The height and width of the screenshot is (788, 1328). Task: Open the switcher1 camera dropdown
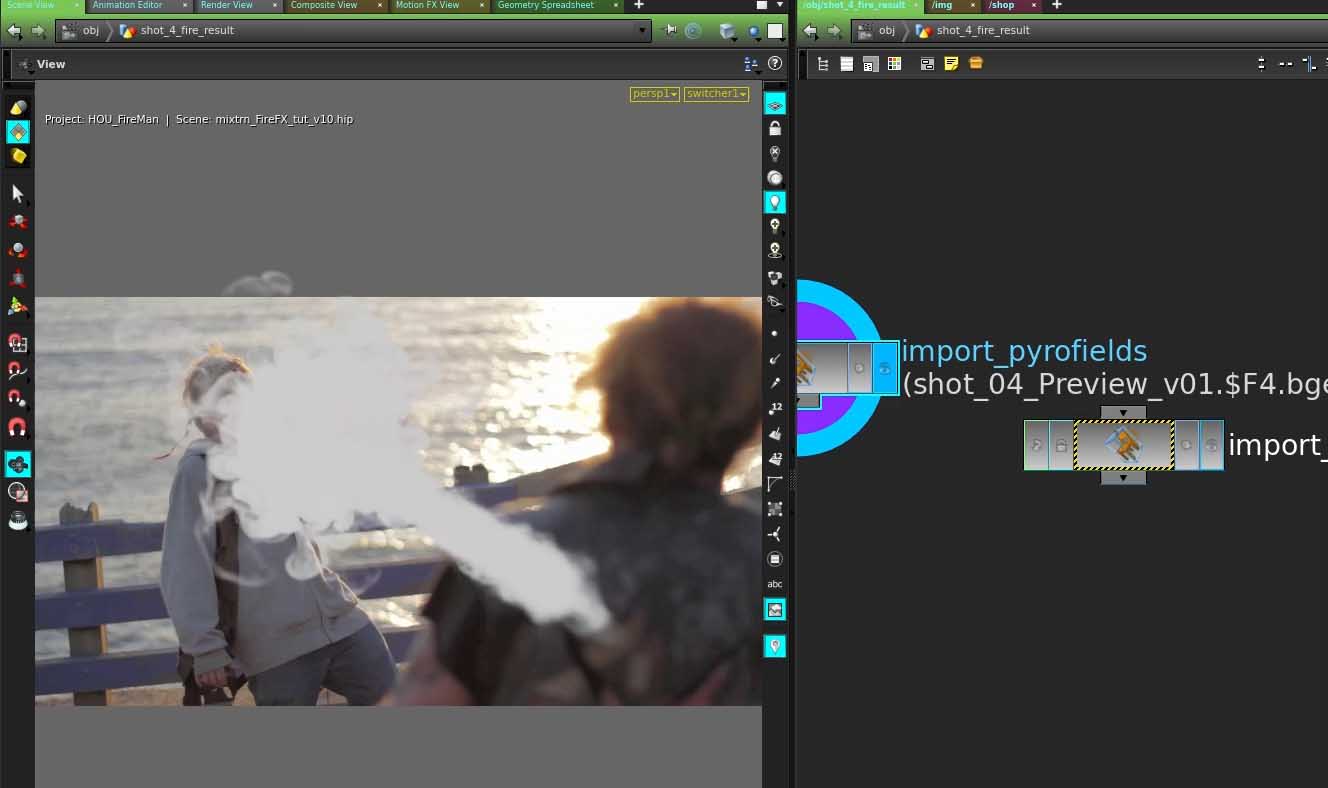(x=716, y=94)
